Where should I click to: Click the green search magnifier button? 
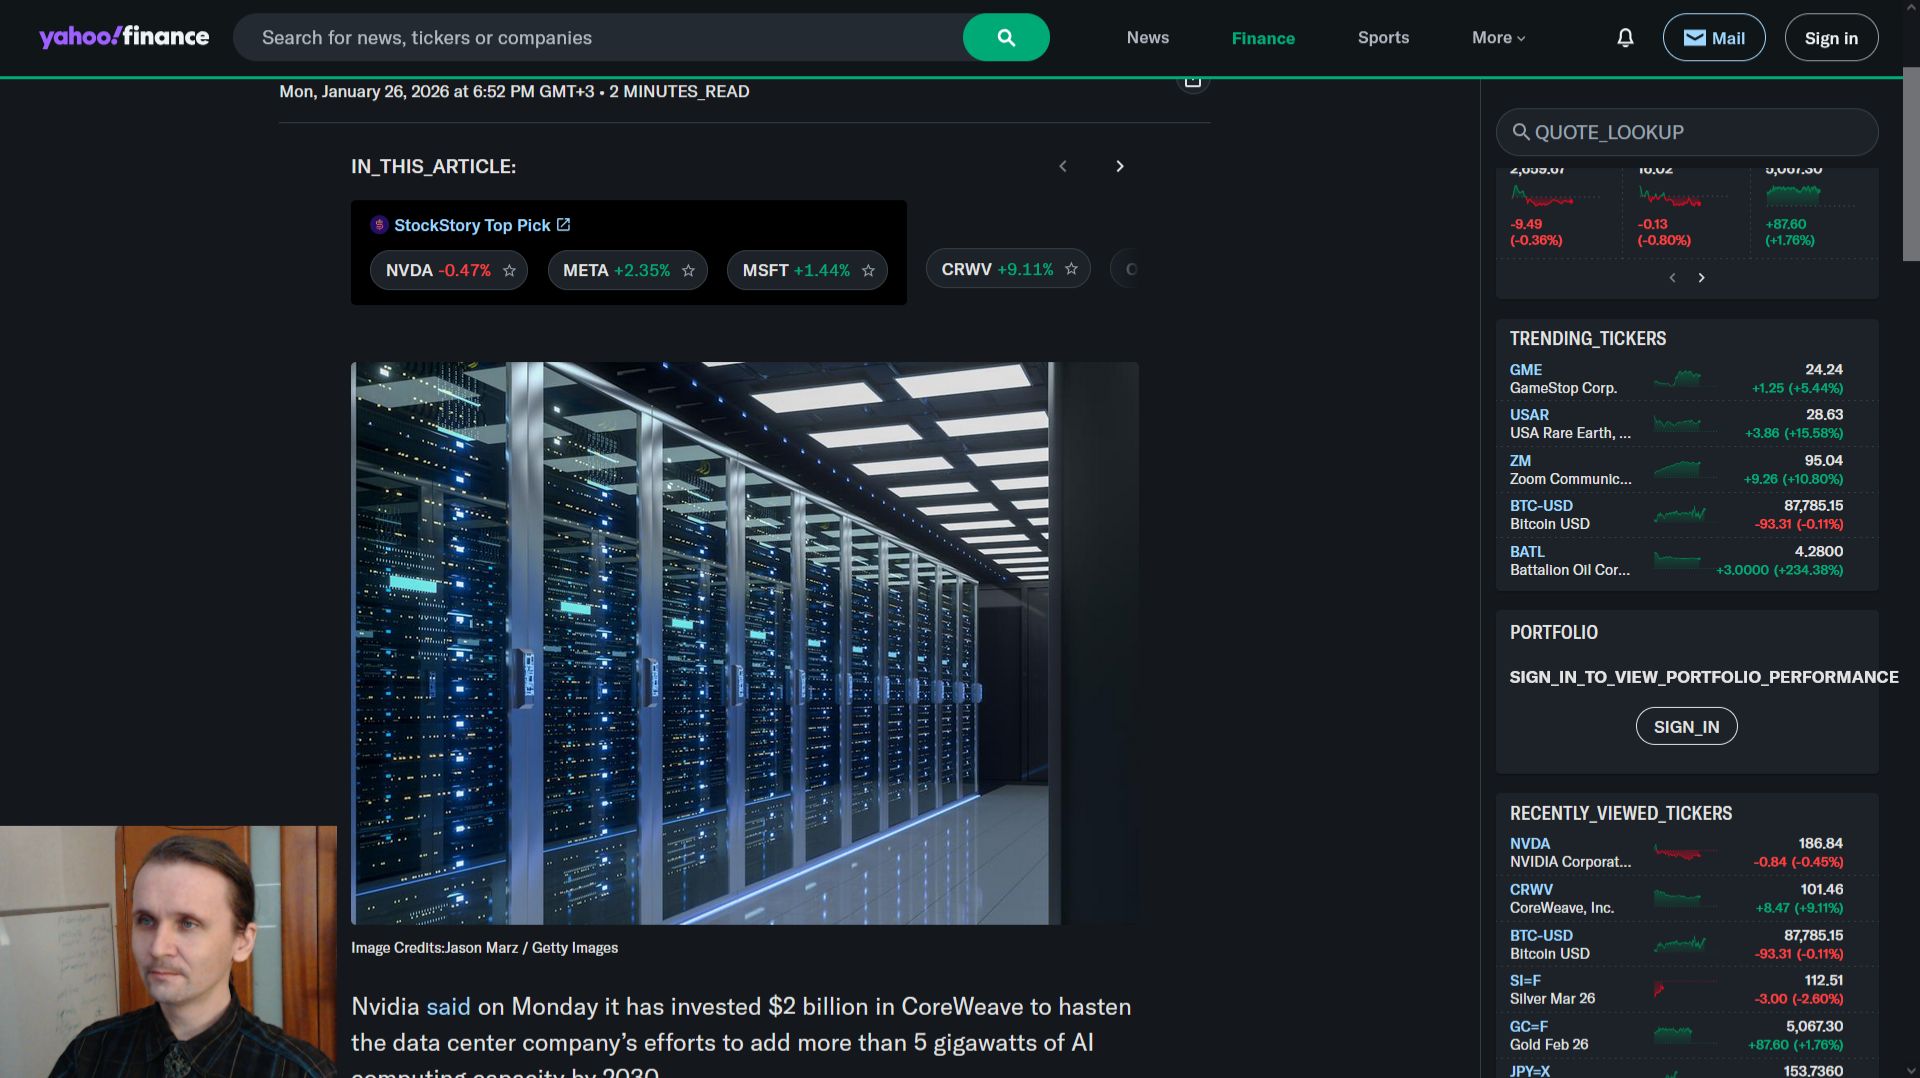(1006, 37)
